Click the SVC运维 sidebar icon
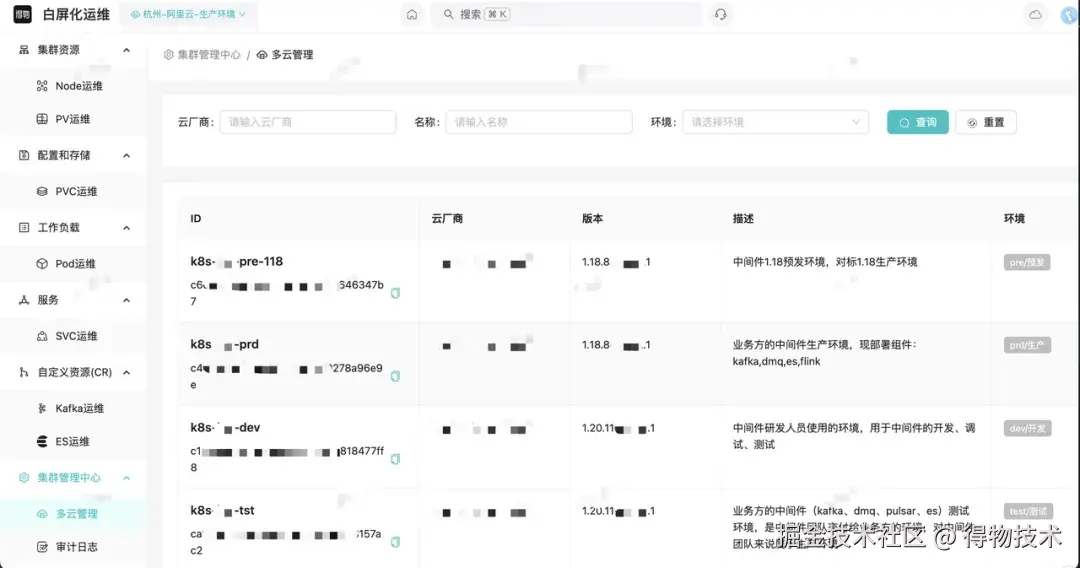 pos(42,336)
